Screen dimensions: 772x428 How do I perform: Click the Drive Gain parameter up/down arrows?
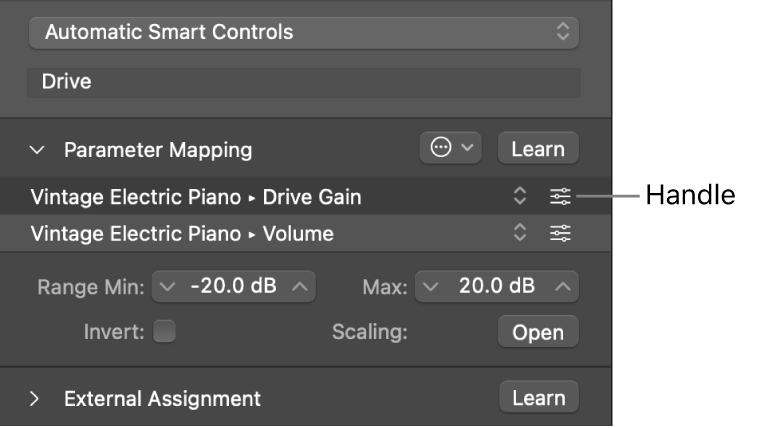[x=520, y=196]
